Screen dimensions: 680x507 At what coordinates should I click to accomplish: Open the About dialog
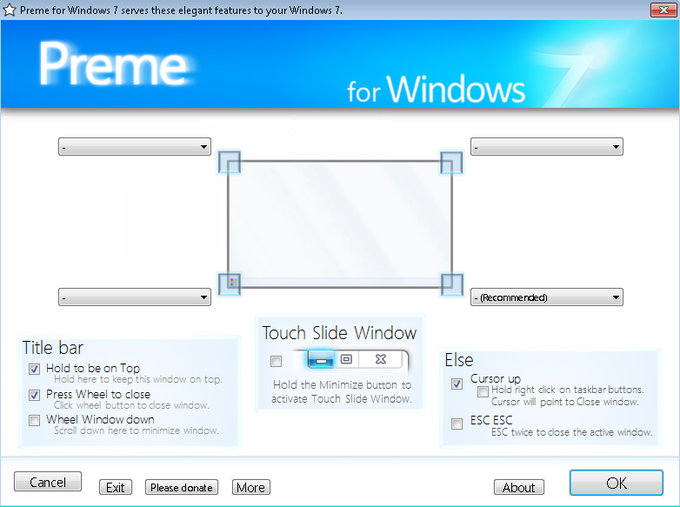click(x=519, y=487)
